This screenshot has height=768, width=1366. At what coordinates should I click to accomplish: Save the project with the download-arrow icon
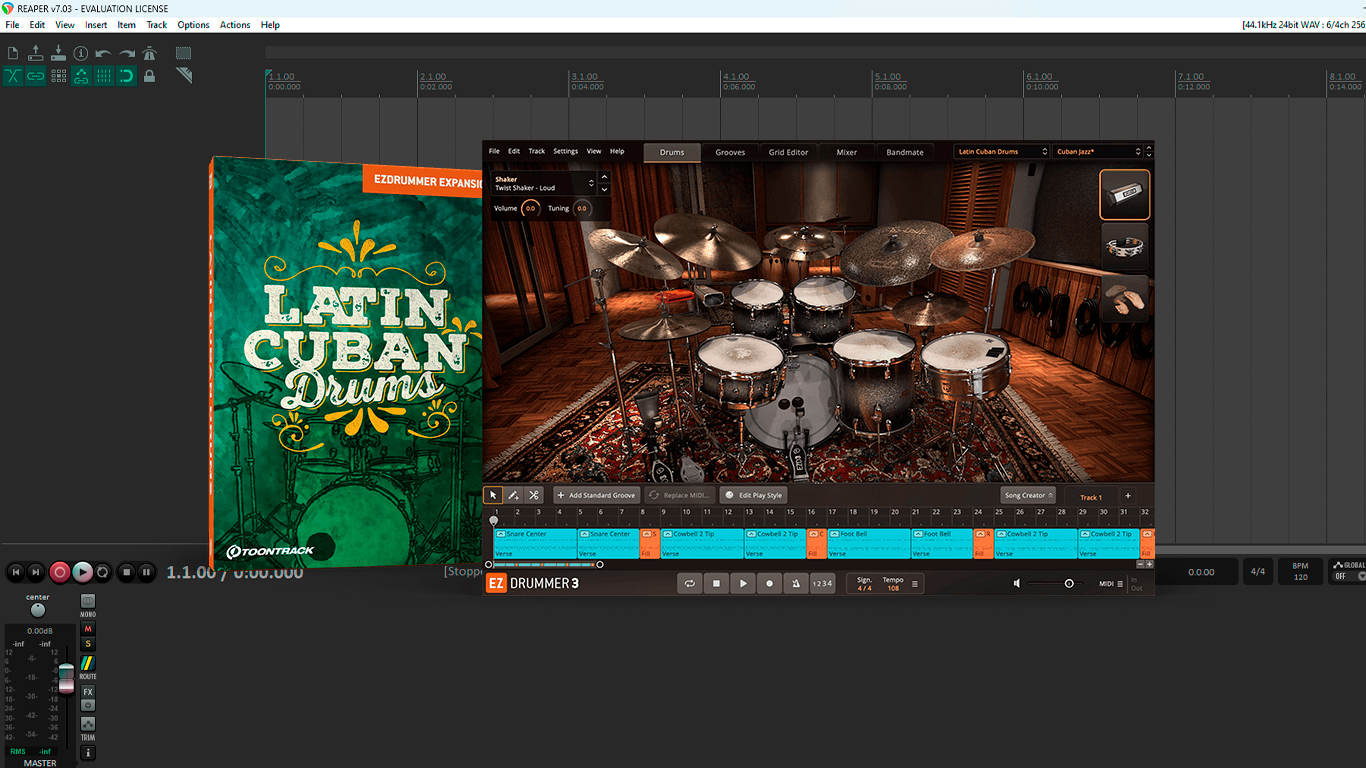coord(58,53)
